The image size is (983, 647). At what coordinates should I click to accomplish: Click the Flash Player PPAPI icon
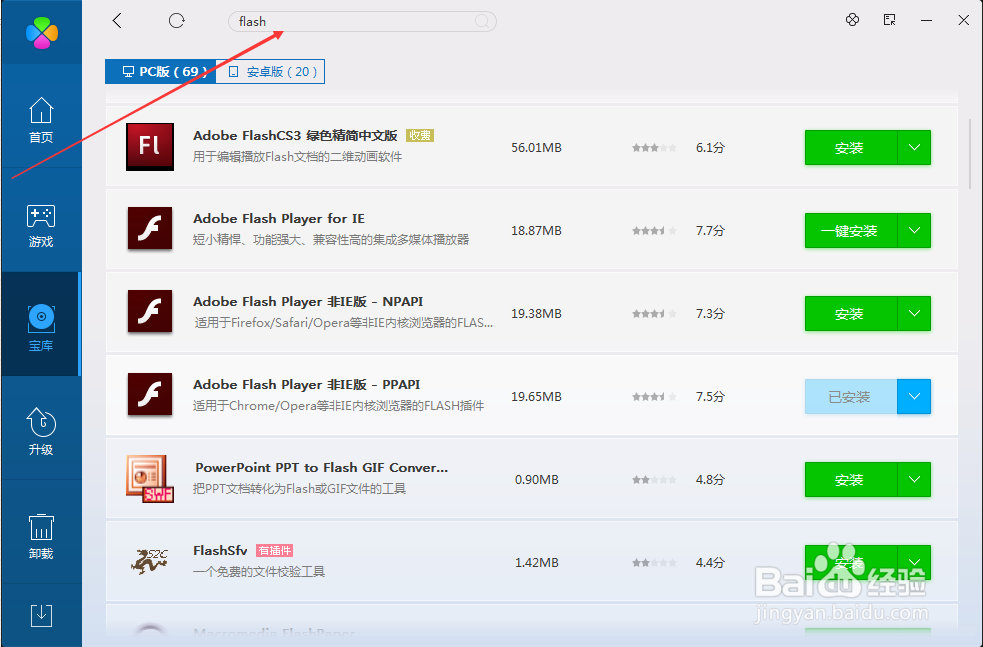coord(150,395)
